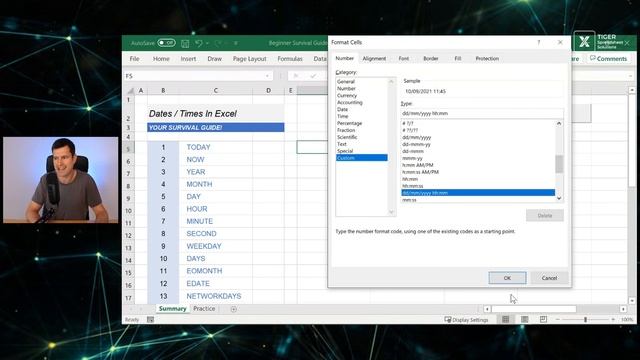Click the formula bar cancel X icon

click(296, 76)
